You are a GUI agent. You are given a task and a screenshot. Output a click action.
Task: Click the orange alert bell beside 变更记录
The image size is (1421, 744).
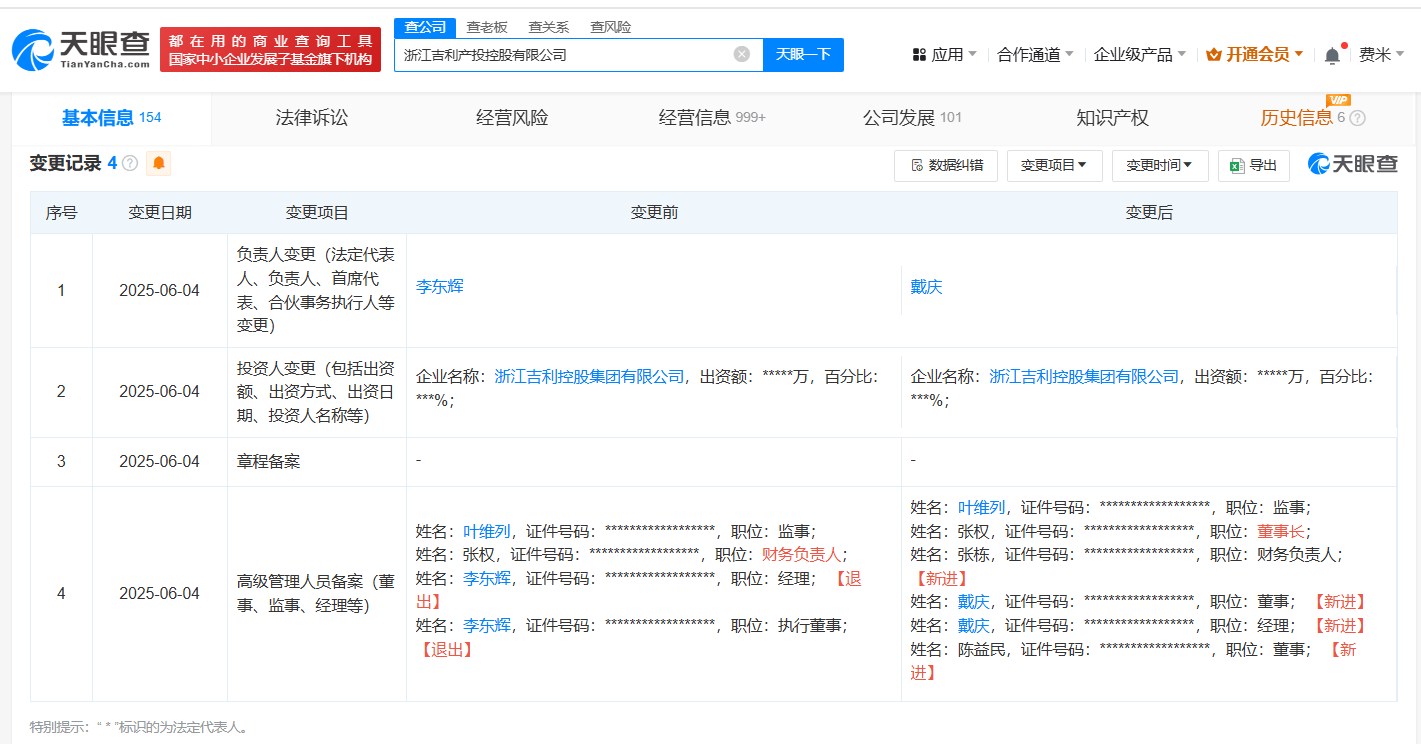click(158, 163)
